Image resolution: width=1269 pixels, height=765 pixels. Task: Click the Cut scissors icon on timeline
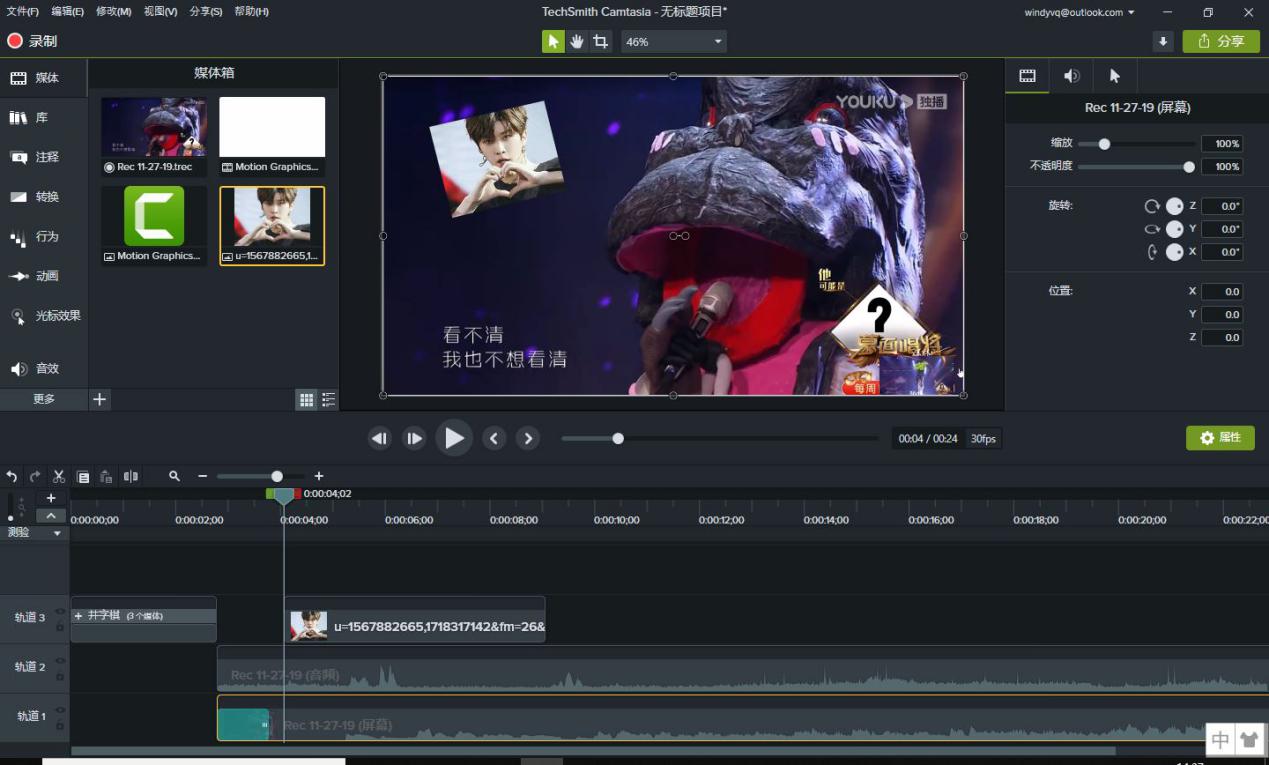coord(59,477)
